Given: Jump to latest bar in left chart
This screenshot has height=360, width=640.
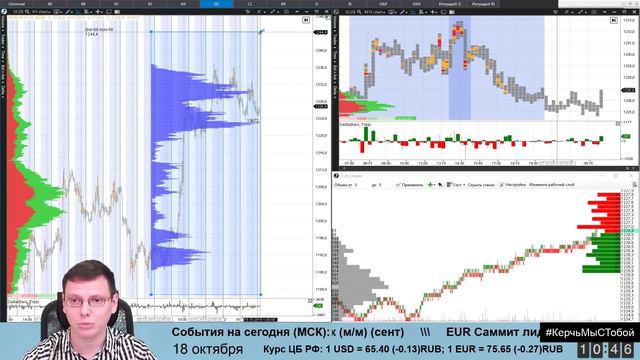Looking at the screenshot, I should [306, 20].
